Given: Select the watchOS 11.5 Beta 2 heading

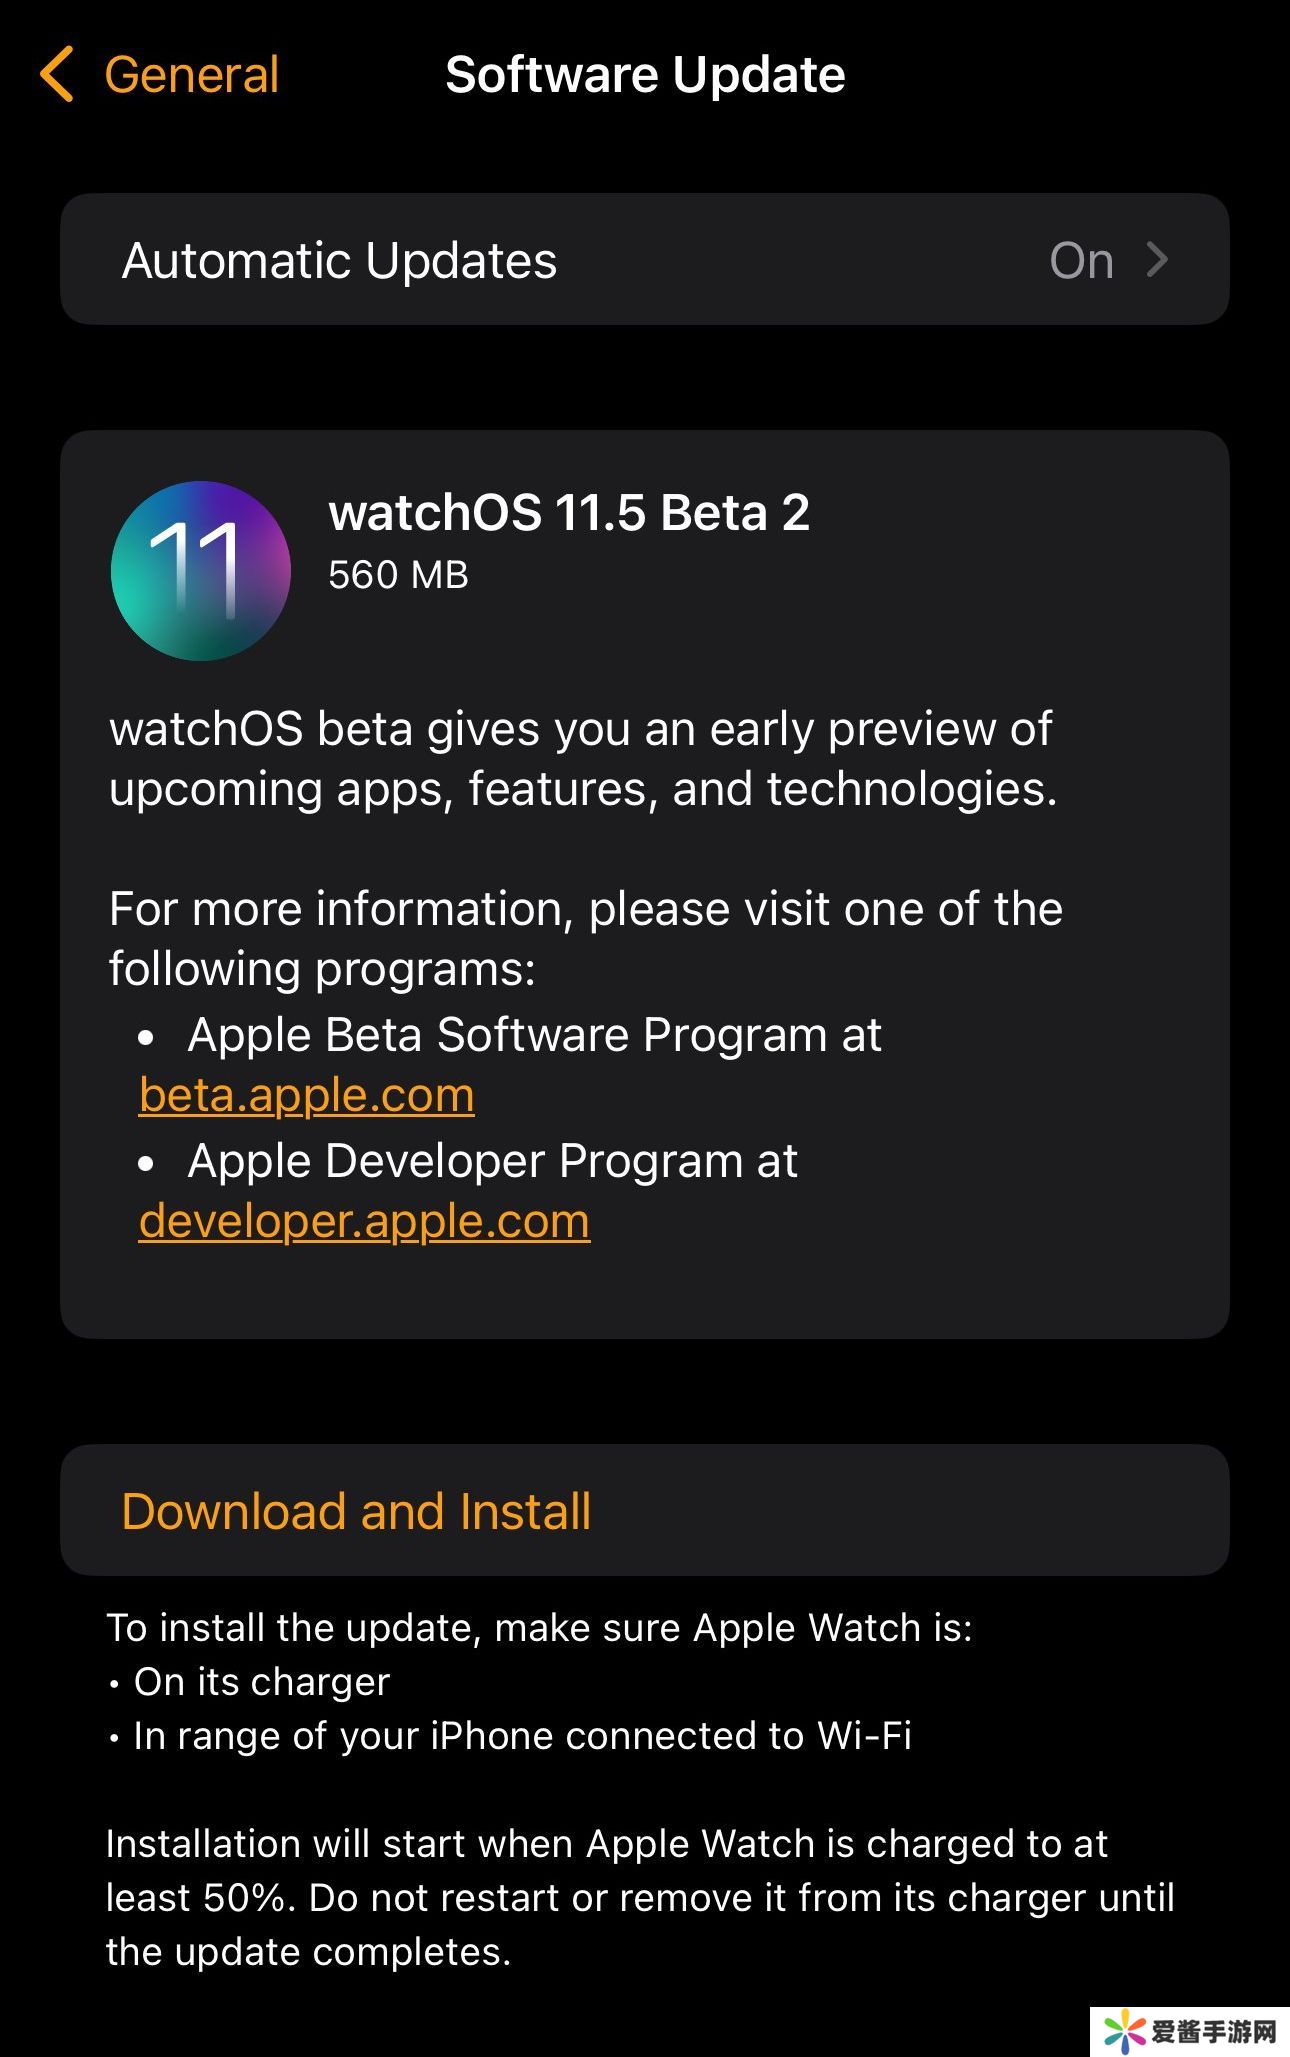Looking at the screenshot, I should click(569, 513).
